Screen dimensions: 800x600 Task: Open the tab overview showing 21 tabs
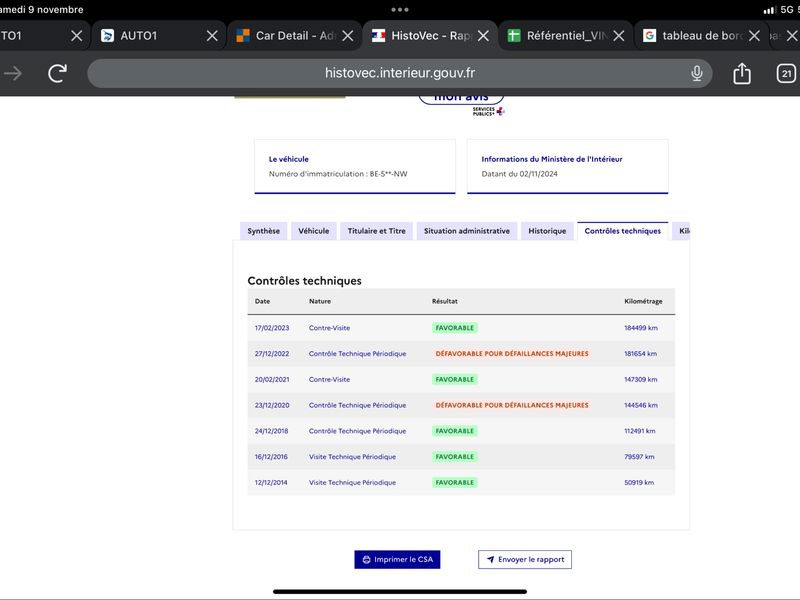click(786, 73)
